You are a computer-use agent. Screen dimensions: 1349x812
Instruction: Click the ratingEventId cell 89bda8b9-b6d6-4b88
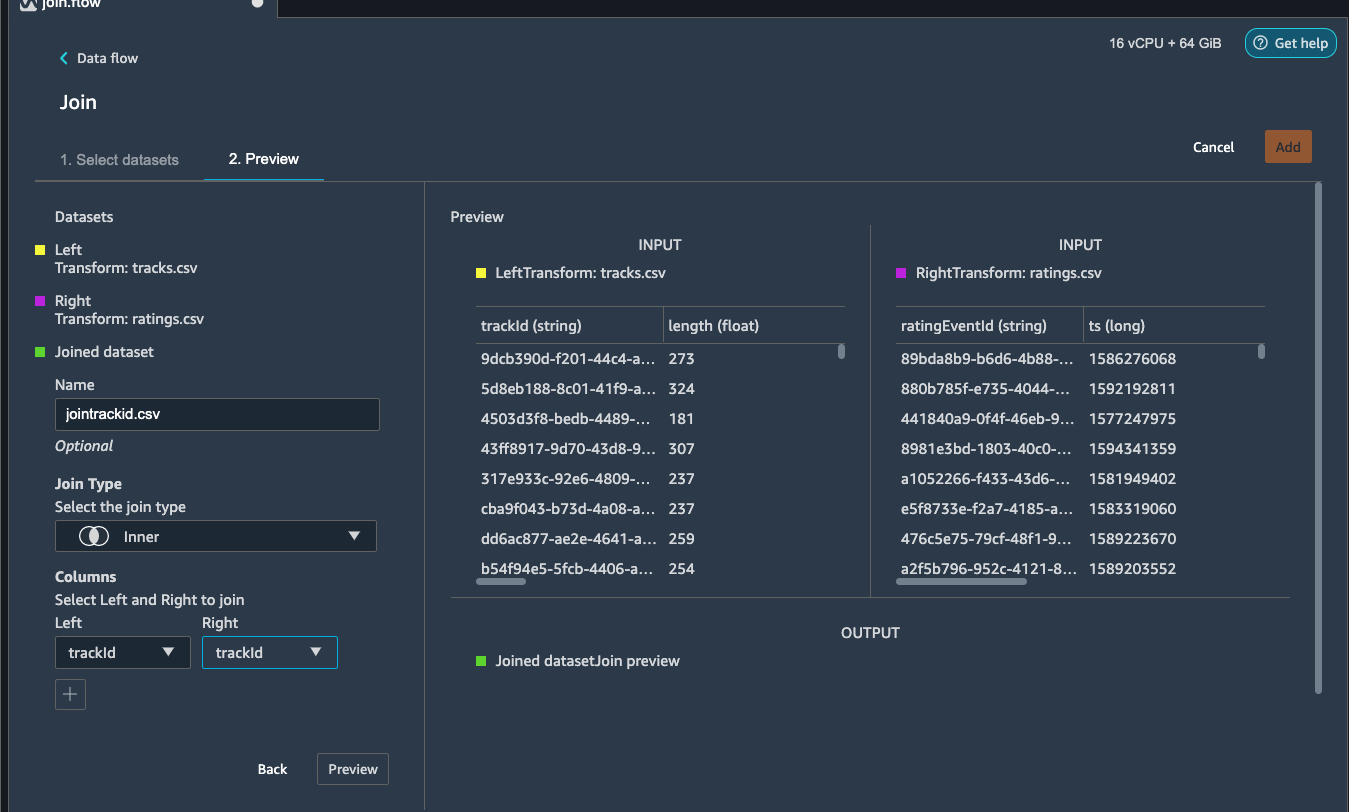pyautogui.click(x=989, y=358)
